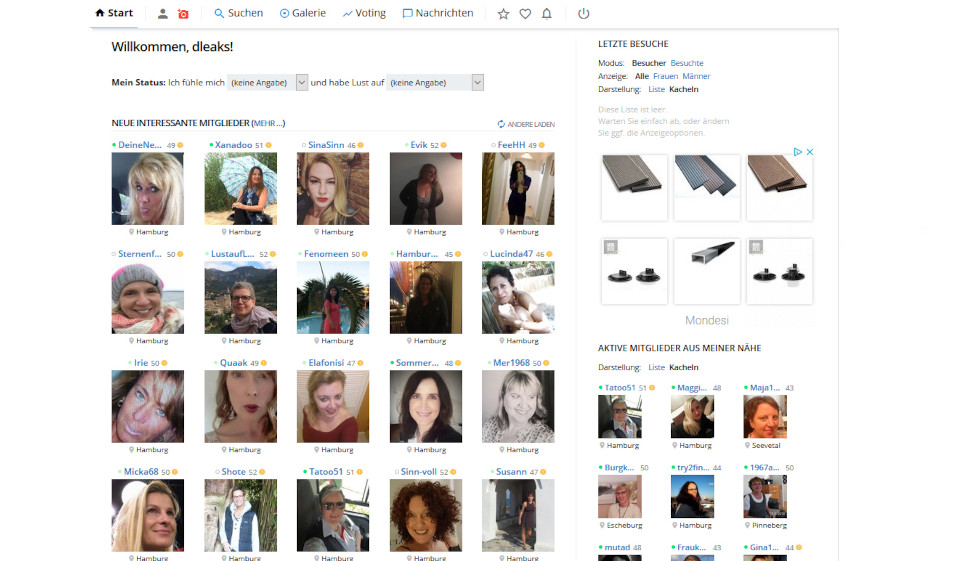Open notifications bell icon
This screenshot has height=561, width=960.
(x=547, y=14)
